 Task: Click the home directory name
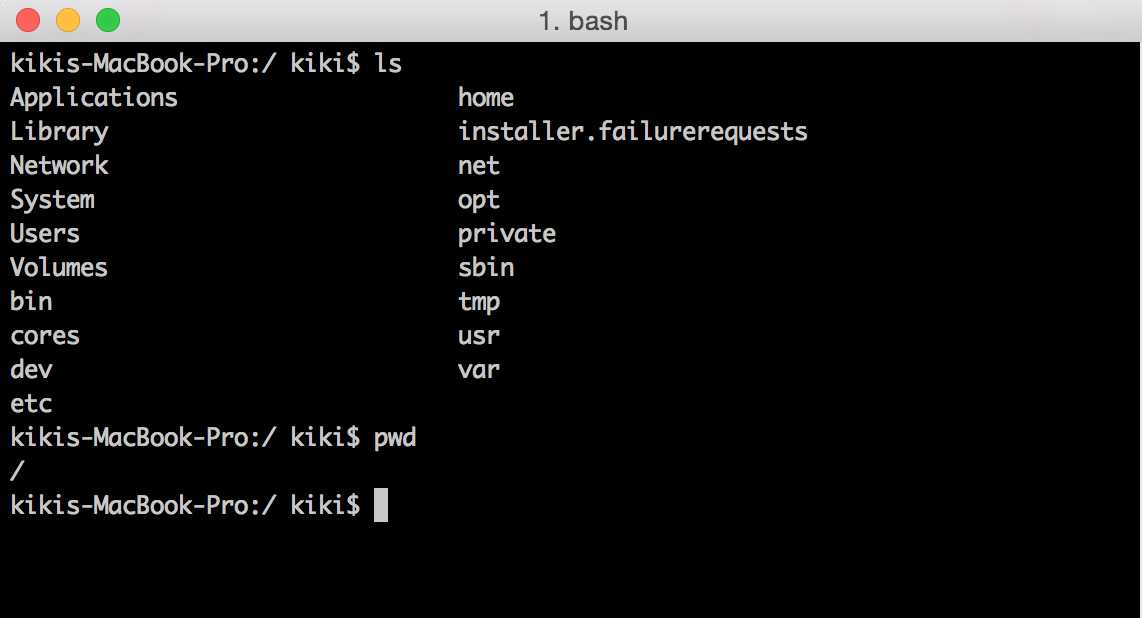point(486,98)
